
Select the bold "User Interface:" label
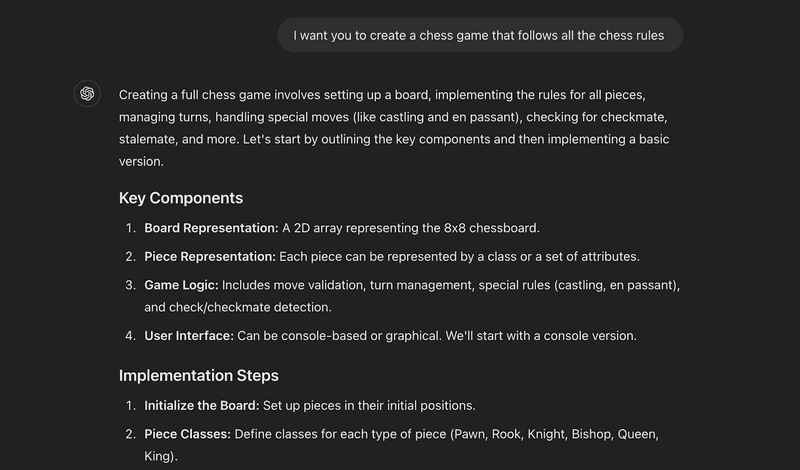(189, 335)
